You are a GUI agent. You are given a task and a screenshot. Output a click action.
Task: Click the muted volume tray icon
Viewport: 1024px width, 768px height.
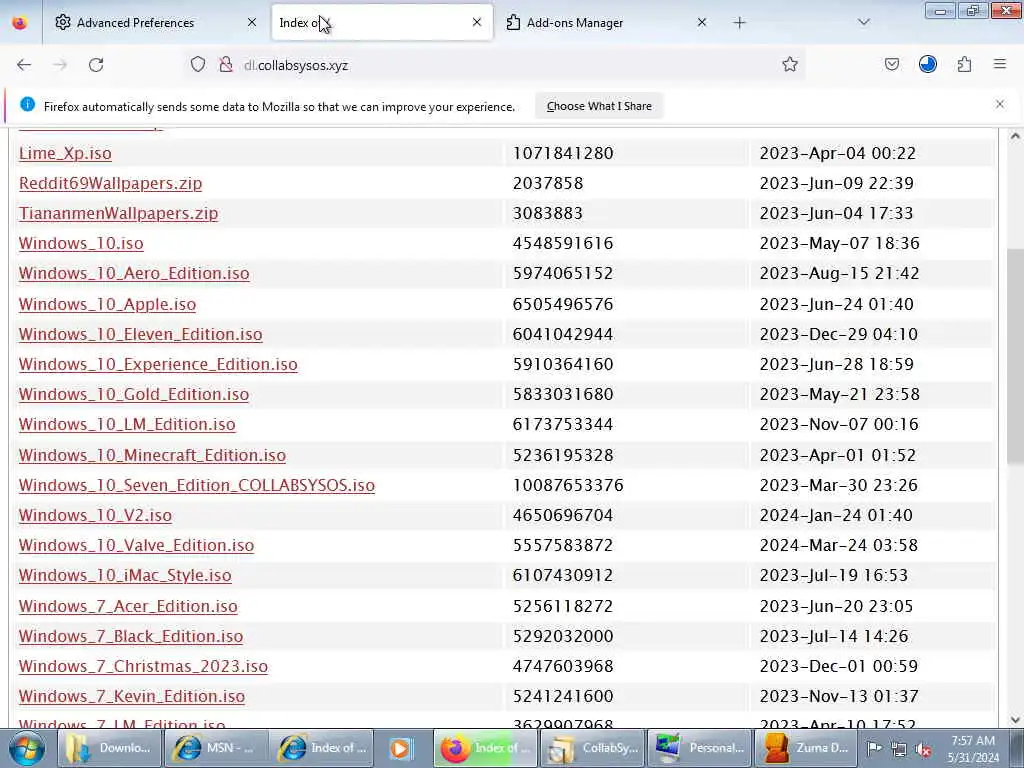tap(923, 749)
